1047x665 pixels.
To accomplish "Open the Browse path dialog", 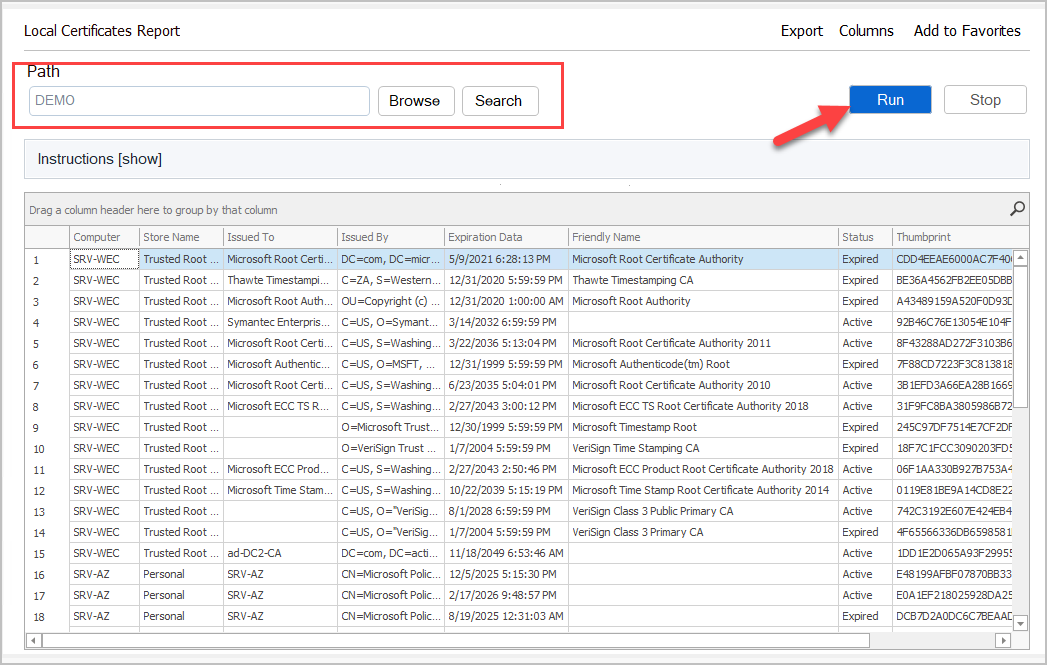I will 414,101.
